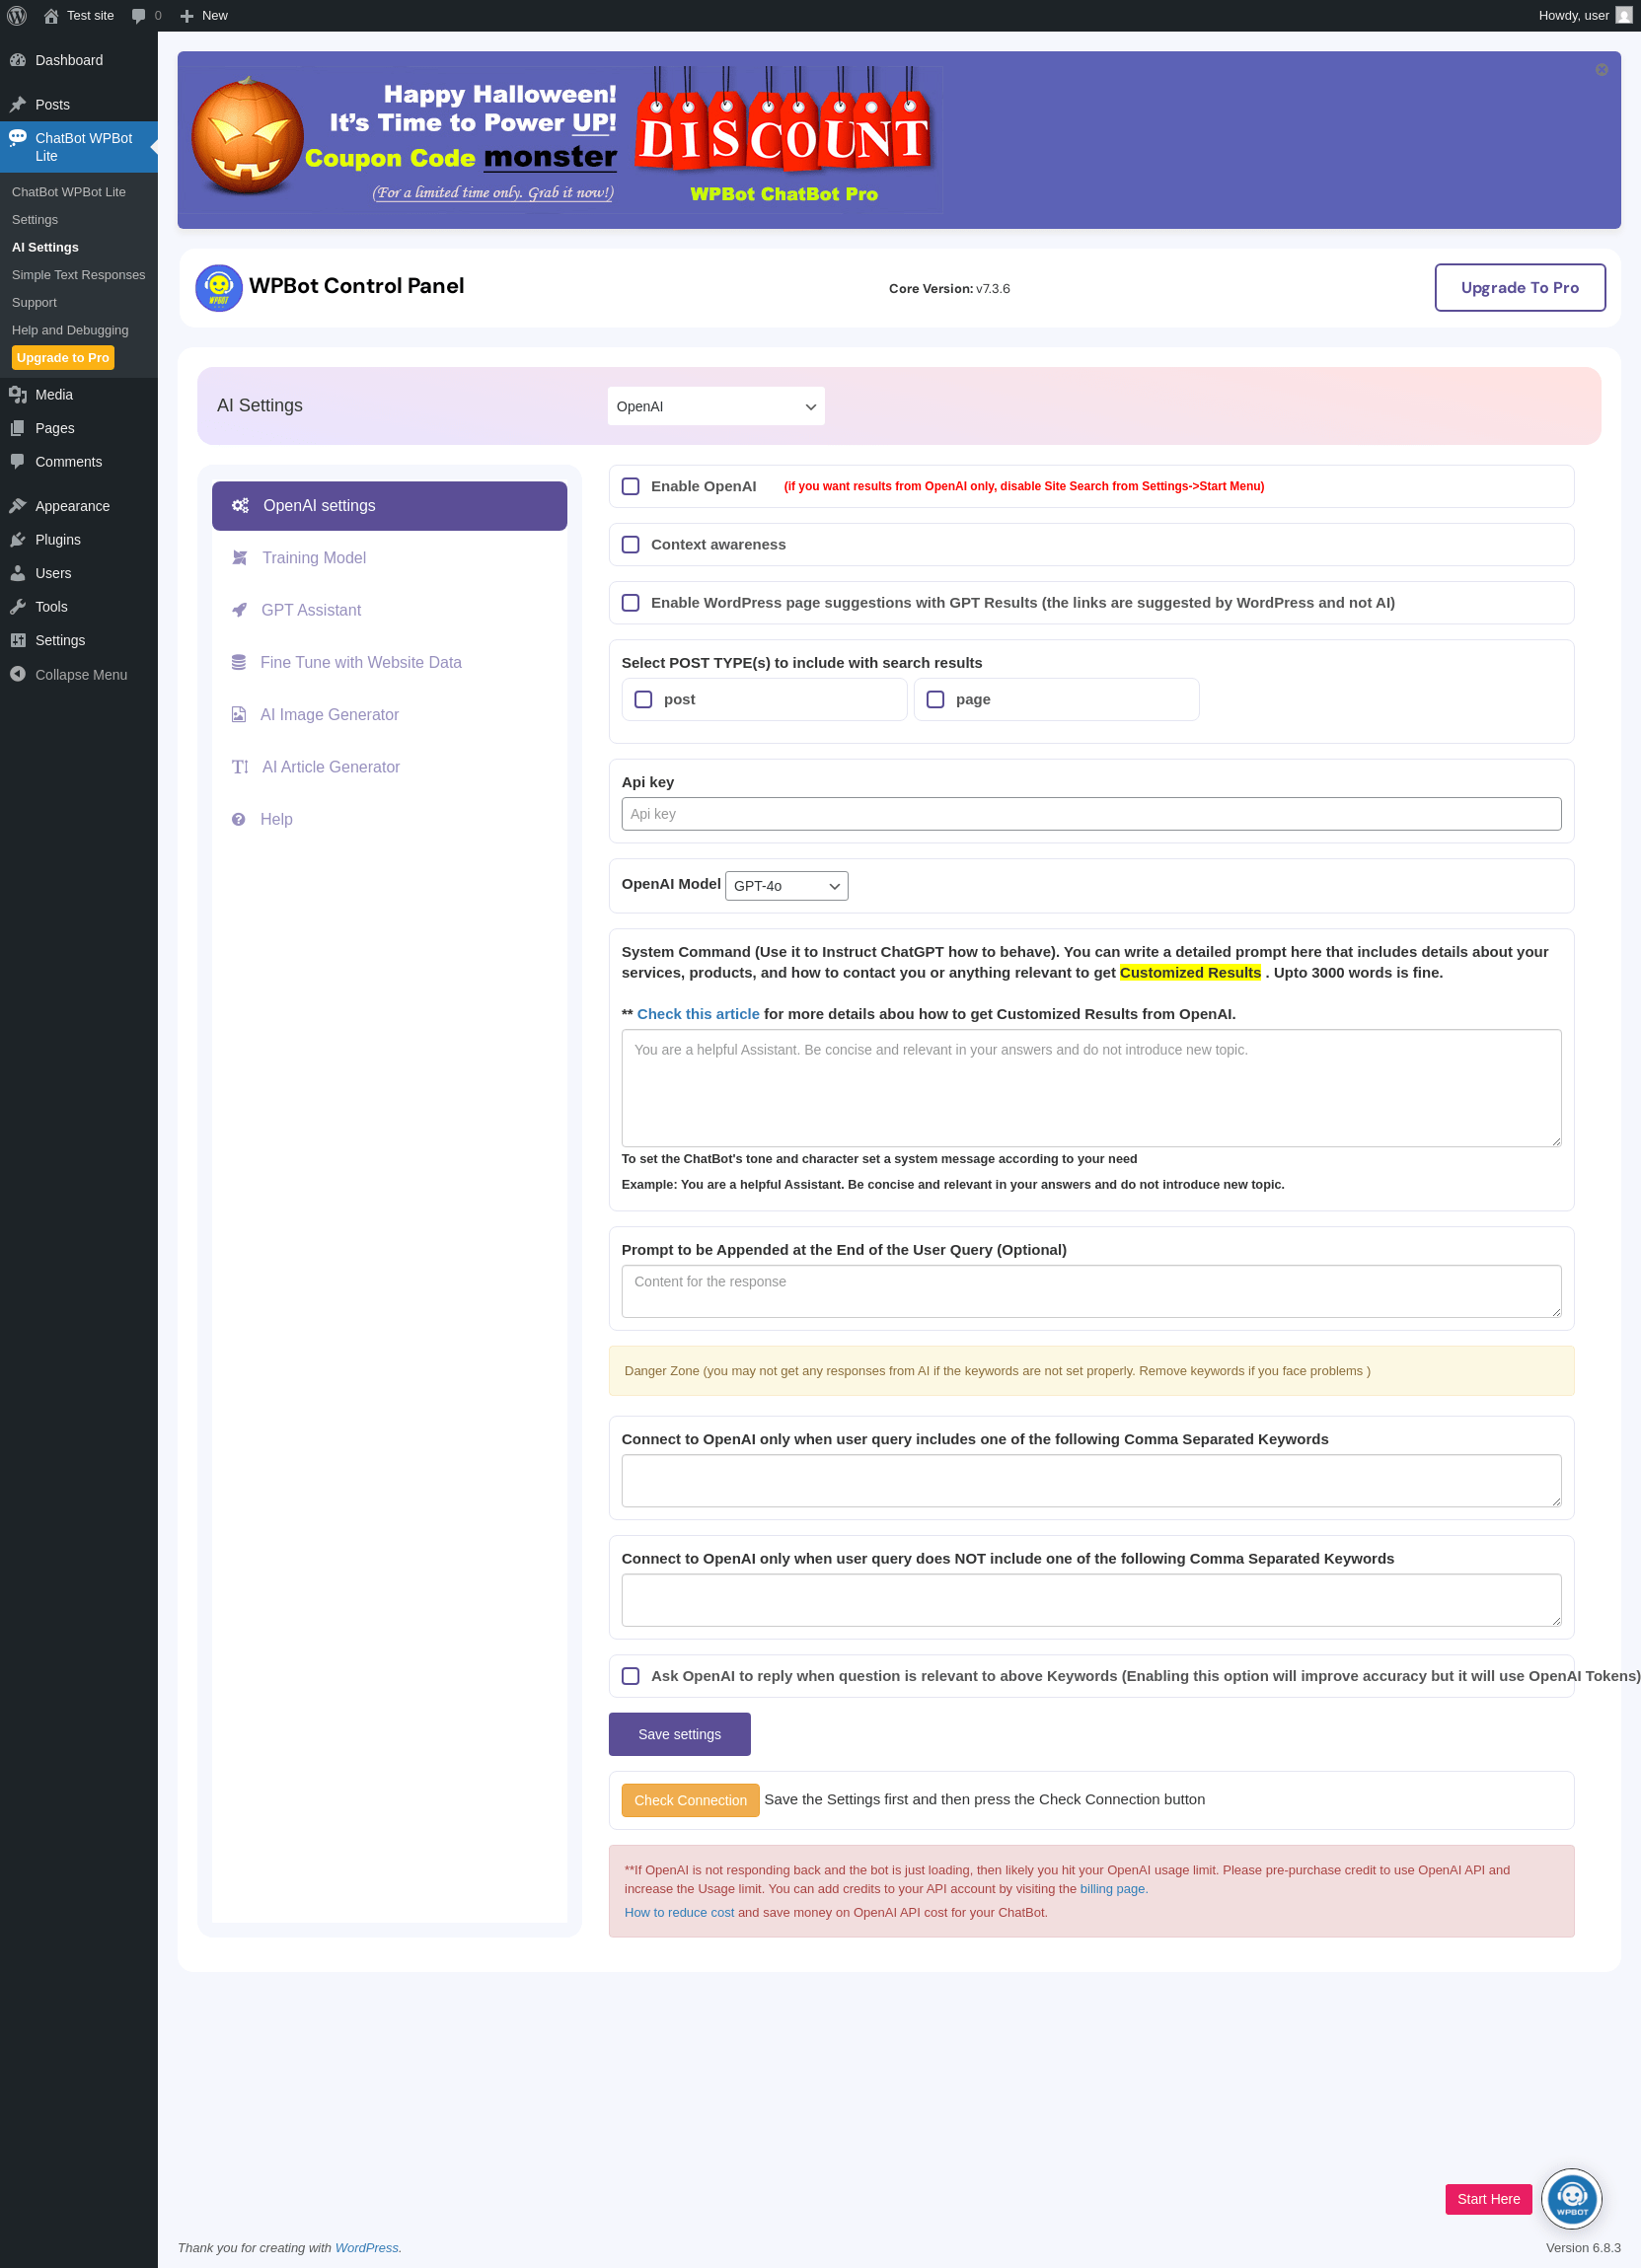Click the include-keywords textarea
Screen dimensions: 1641x2268
[x=1091, y=1481]
